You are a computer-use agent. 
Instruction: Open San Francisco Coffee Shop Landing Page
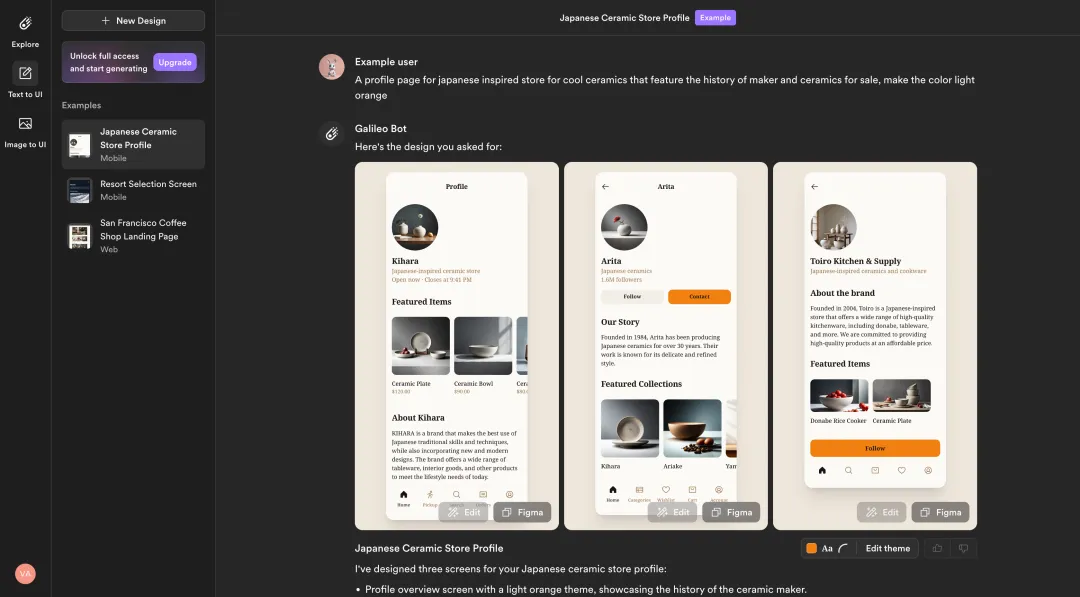click(x=133, y=235)
